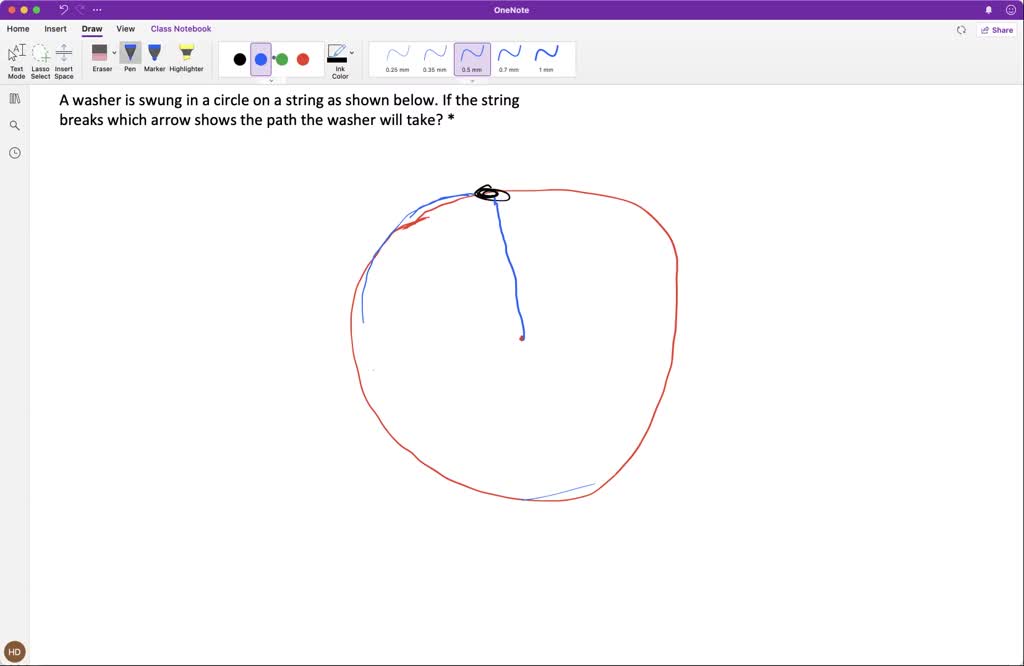Open the Eraser options dropdown
Screen dimensions: 1024x666
coord(113,54)
